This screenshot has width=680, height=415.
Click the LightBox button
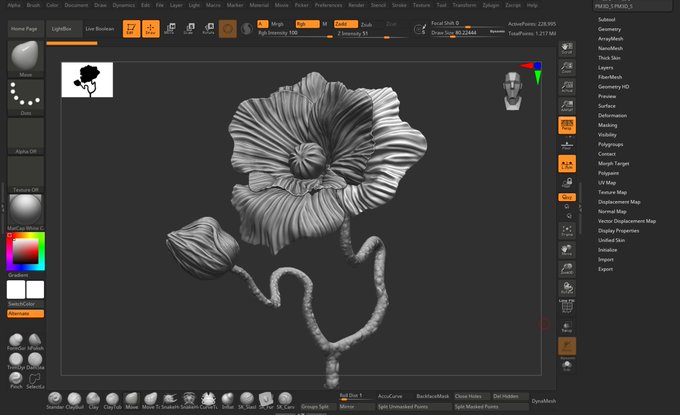pyautogui.click(x=62, y=29)
